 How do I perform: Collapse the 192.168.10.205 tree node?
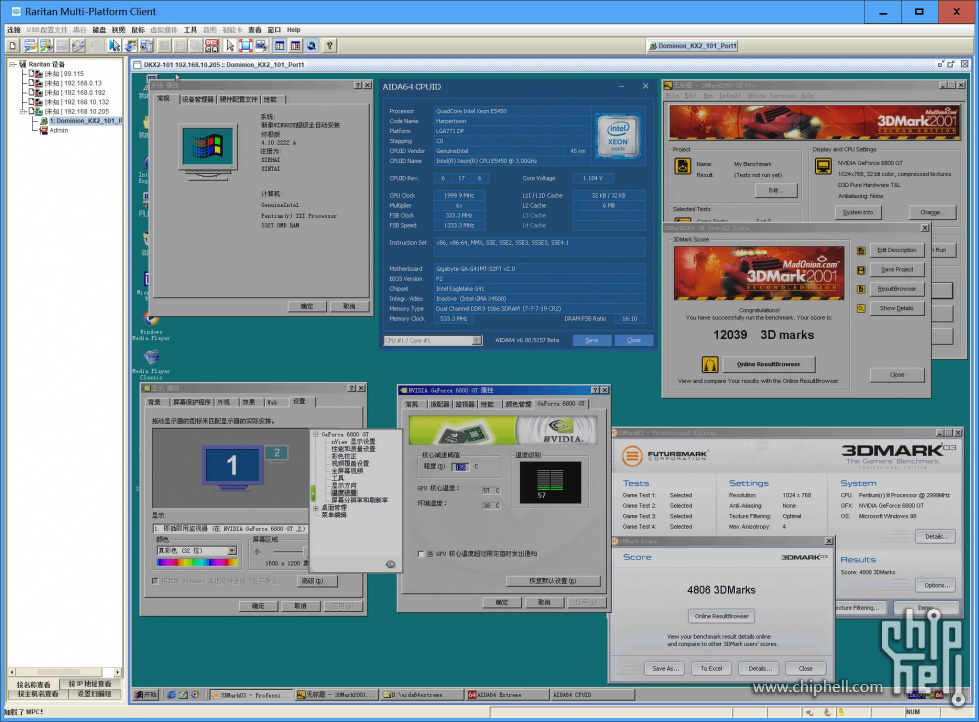[22, 111]
